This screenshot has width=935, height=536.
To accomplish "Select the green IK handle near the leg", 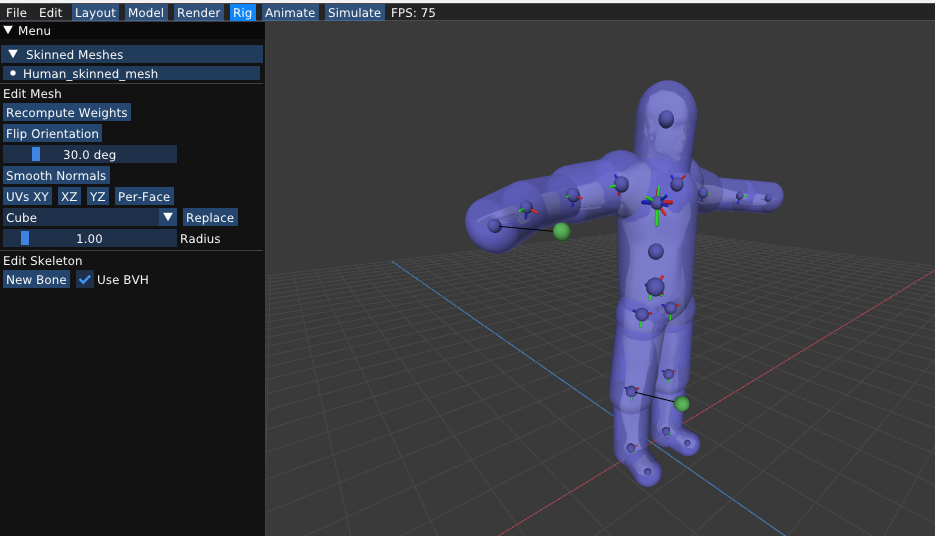I will (682, 404).
